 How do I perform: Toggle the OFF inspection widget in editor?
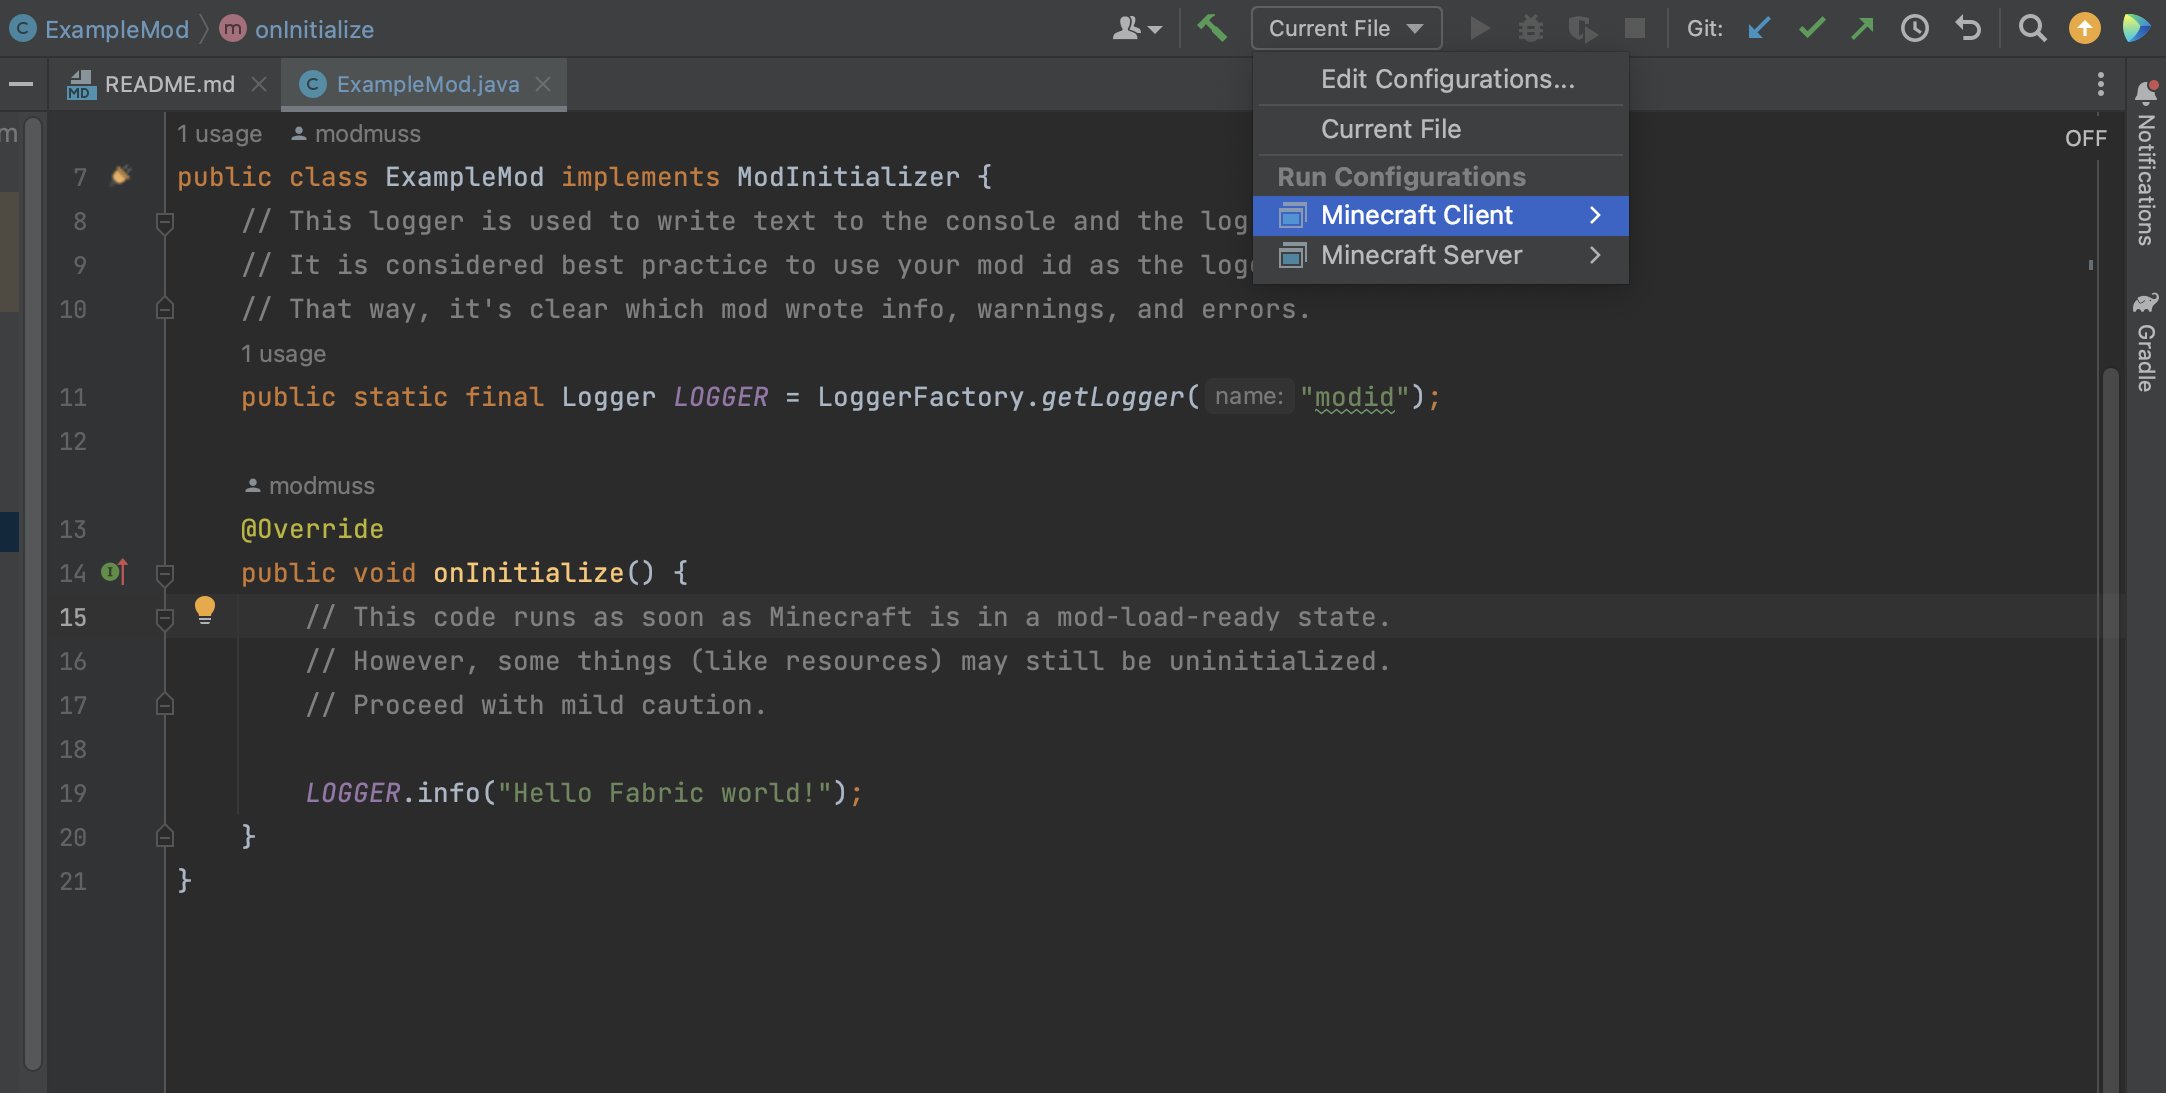(2085, 138)
